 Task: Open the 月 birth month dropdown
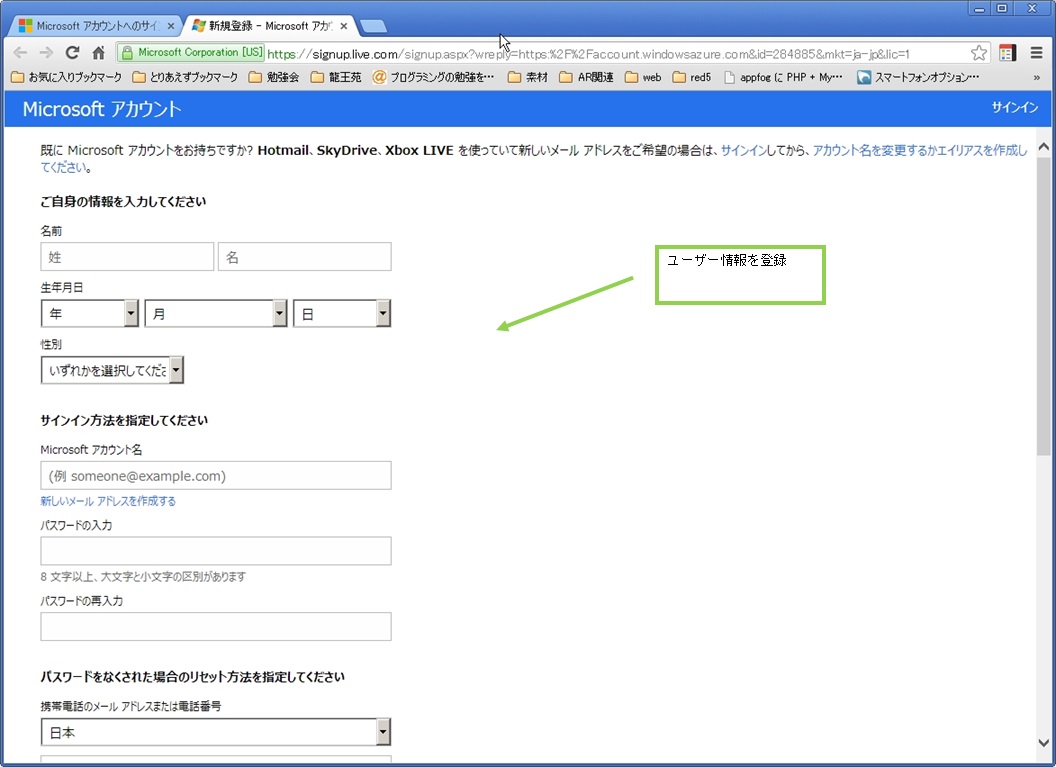(216, 314)
